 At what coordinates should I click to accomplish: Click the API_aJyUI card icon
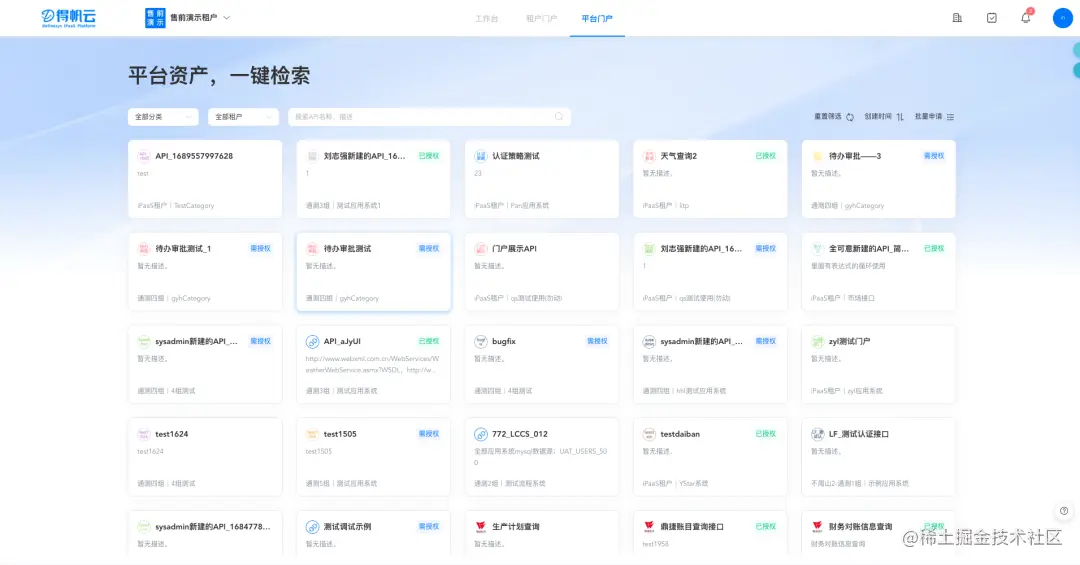pyautogui.click(x=312, y=342)
